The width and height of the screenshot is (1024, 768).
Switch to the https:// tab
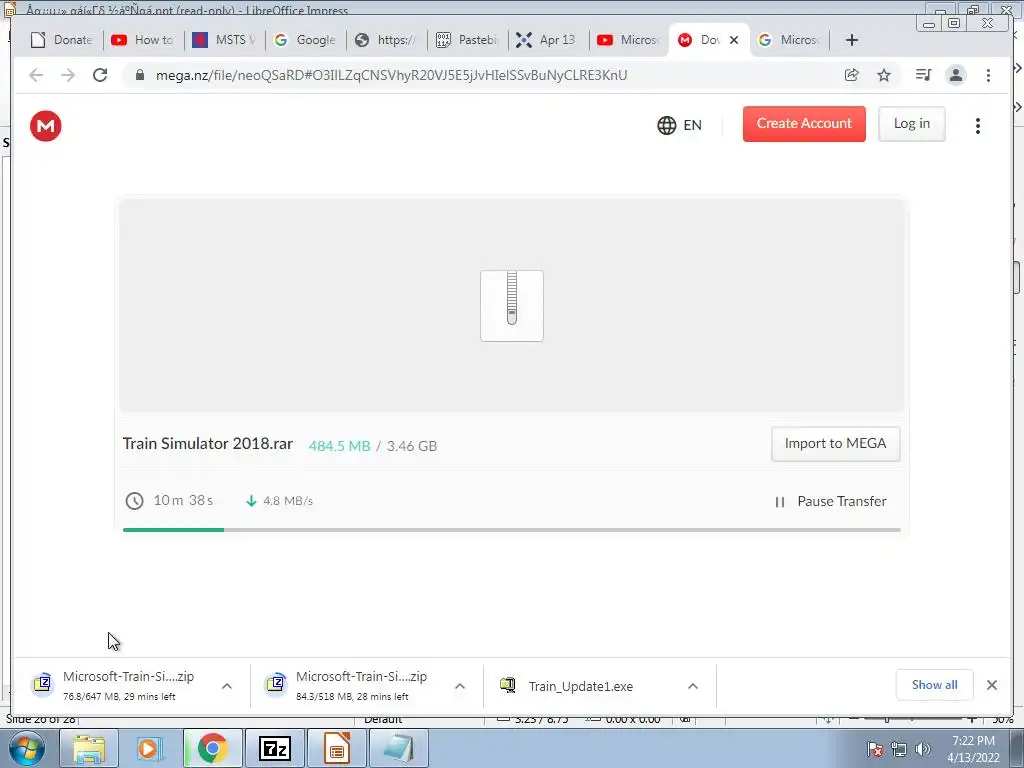pyautogui.click(x=387, y=40)
